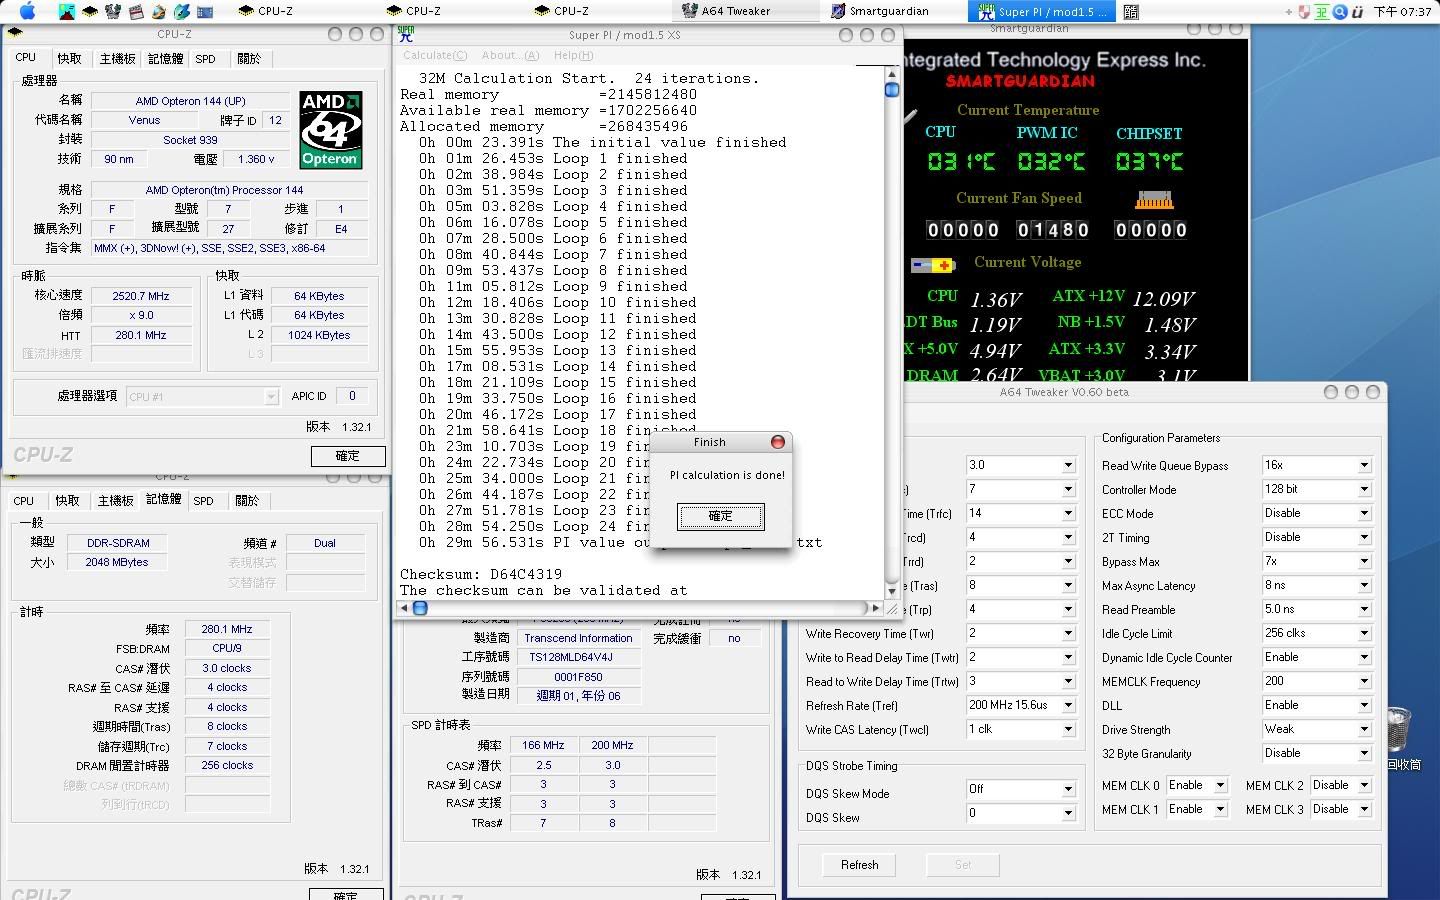Confirm 確定 in the PI calculation done dialog
This screenshot has width=1440, height=900.
point(720,516)
